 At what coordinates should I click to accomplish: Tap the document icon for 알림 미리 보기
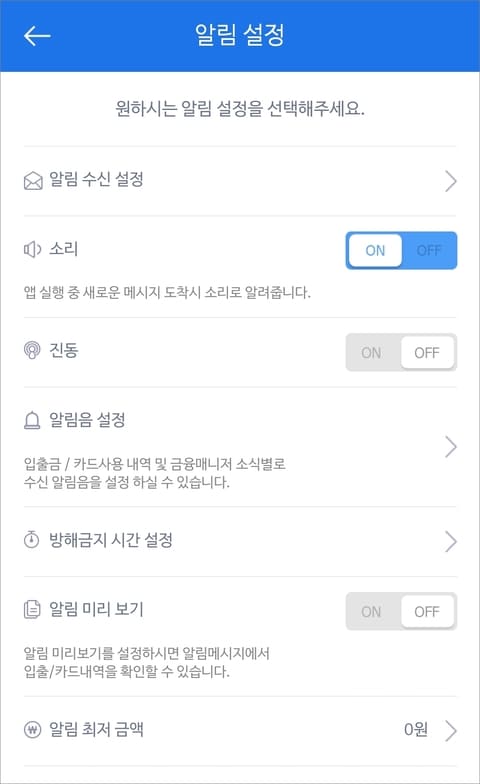point(32,610)
